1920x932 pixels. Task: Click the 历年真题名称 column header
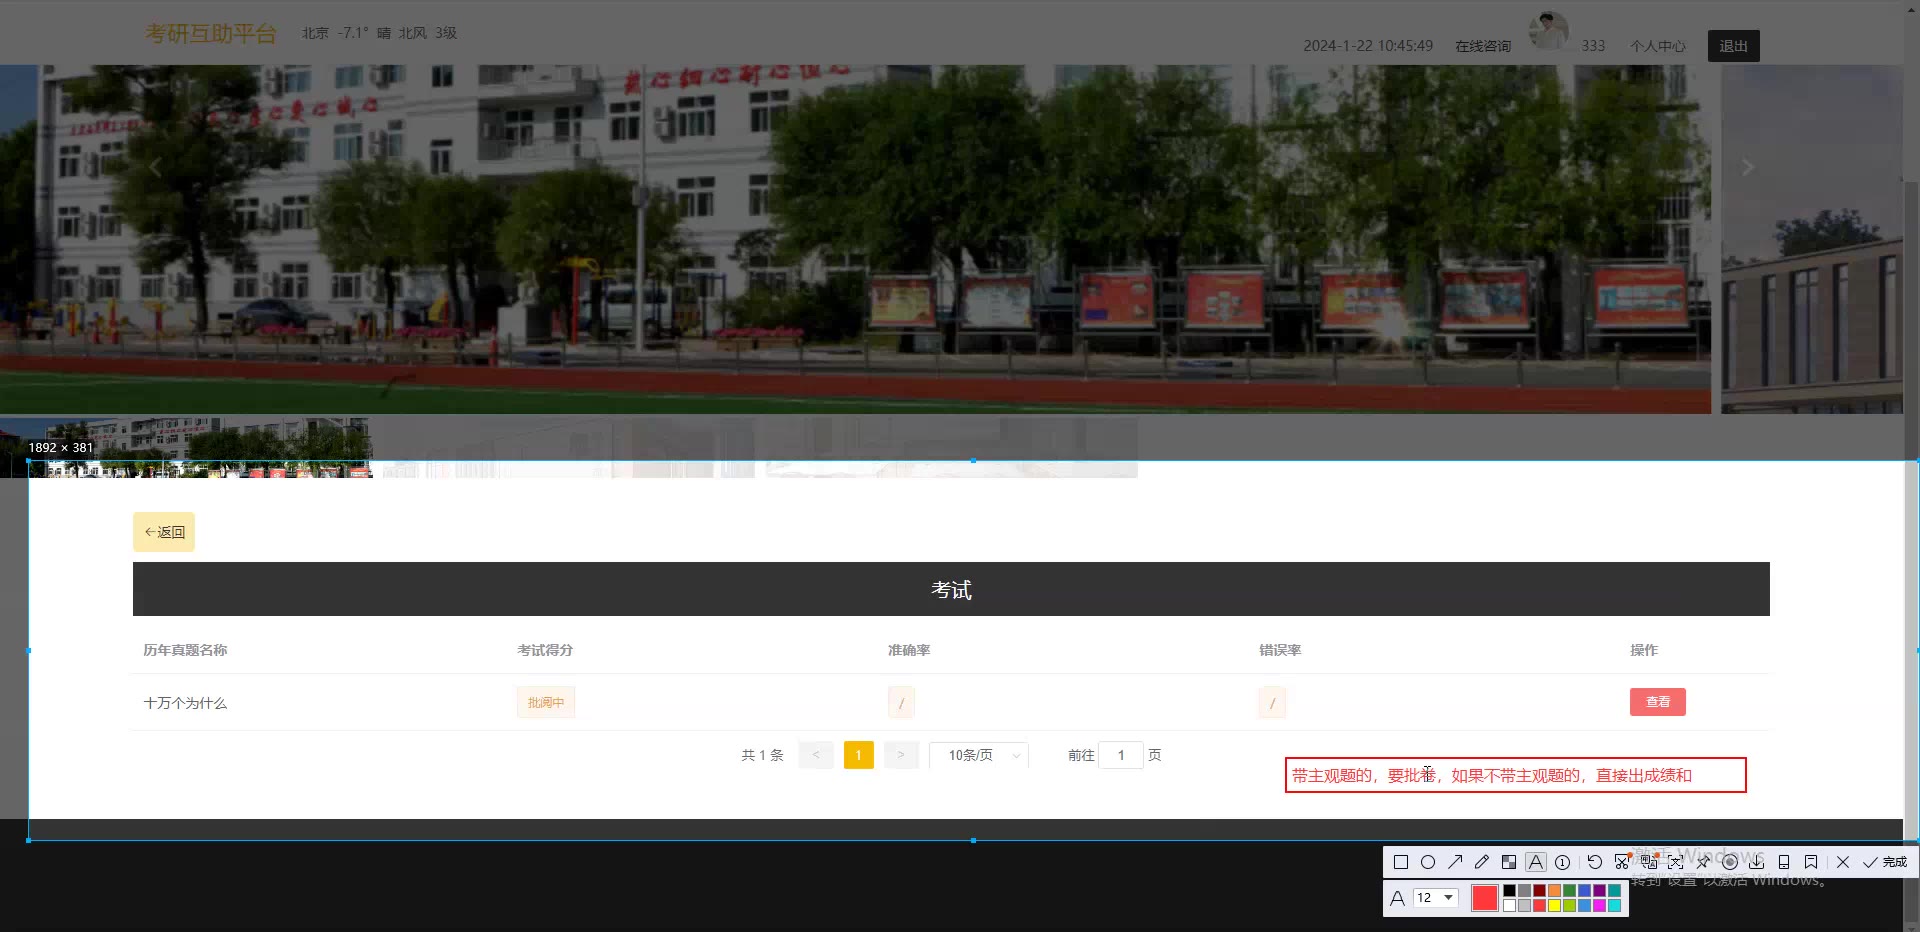185,650
